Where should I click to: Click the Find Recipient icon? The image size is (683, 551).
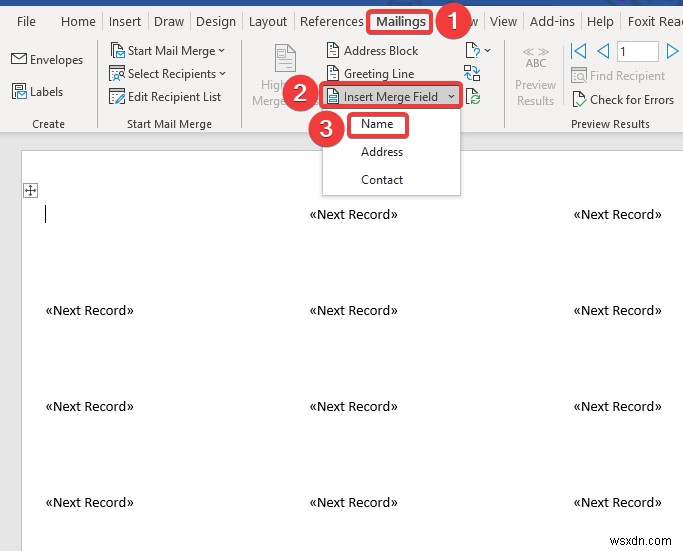(x=579, y=76)
